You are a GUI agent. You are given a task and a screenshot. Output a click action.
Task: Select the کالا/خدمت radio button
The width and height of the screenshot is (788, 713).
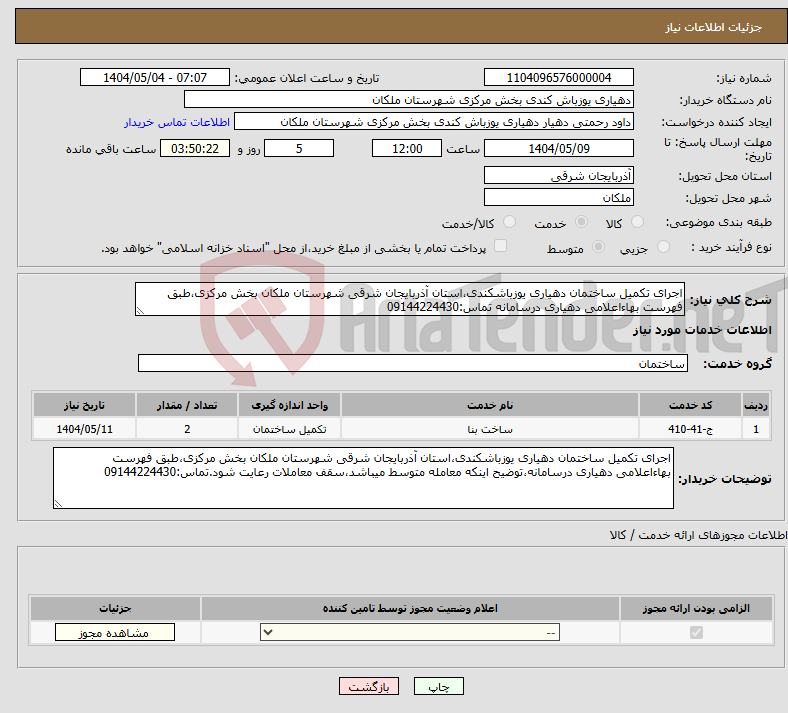pos(509,222)
